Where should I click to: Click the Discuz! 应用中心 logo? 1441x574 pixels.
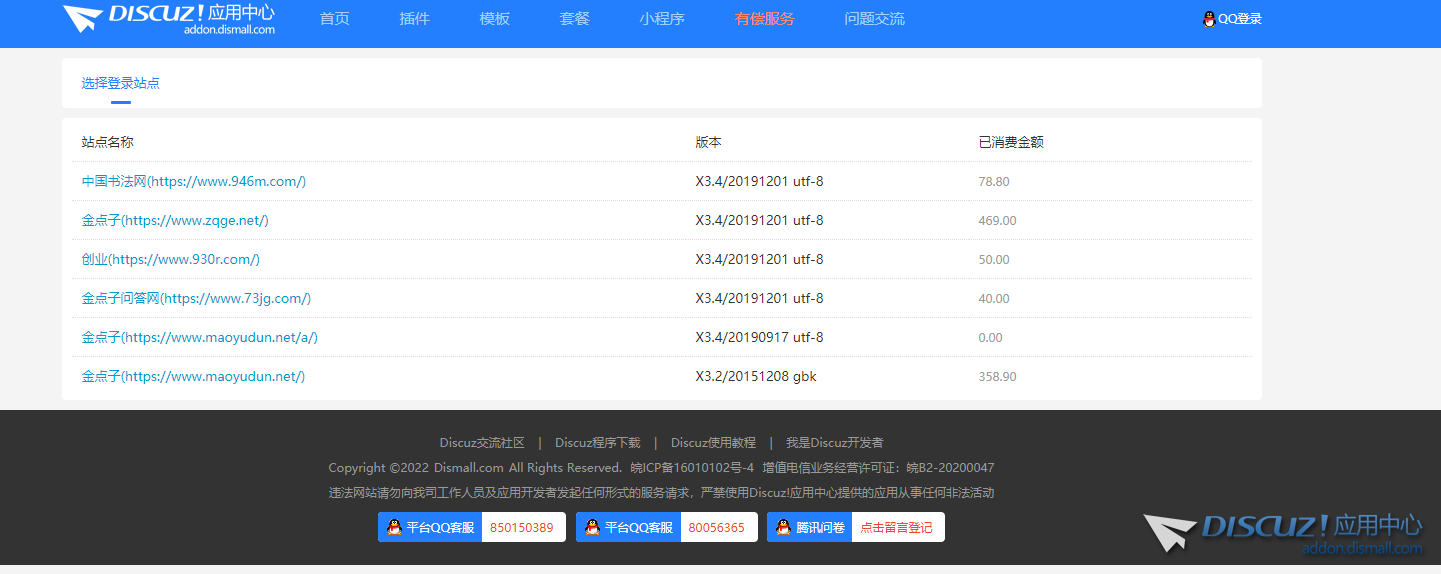point(168,18)
